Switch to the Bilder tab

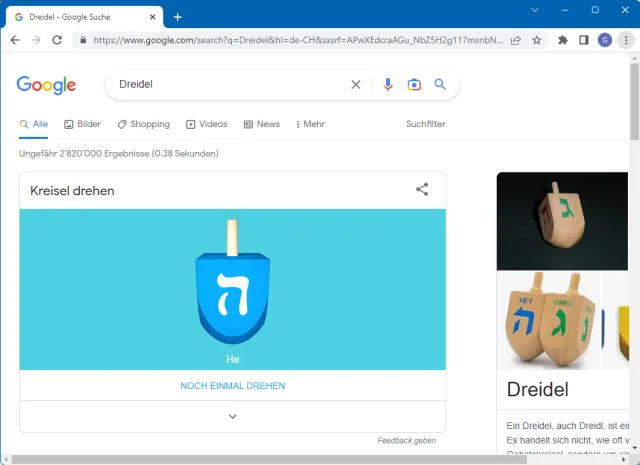82,124
